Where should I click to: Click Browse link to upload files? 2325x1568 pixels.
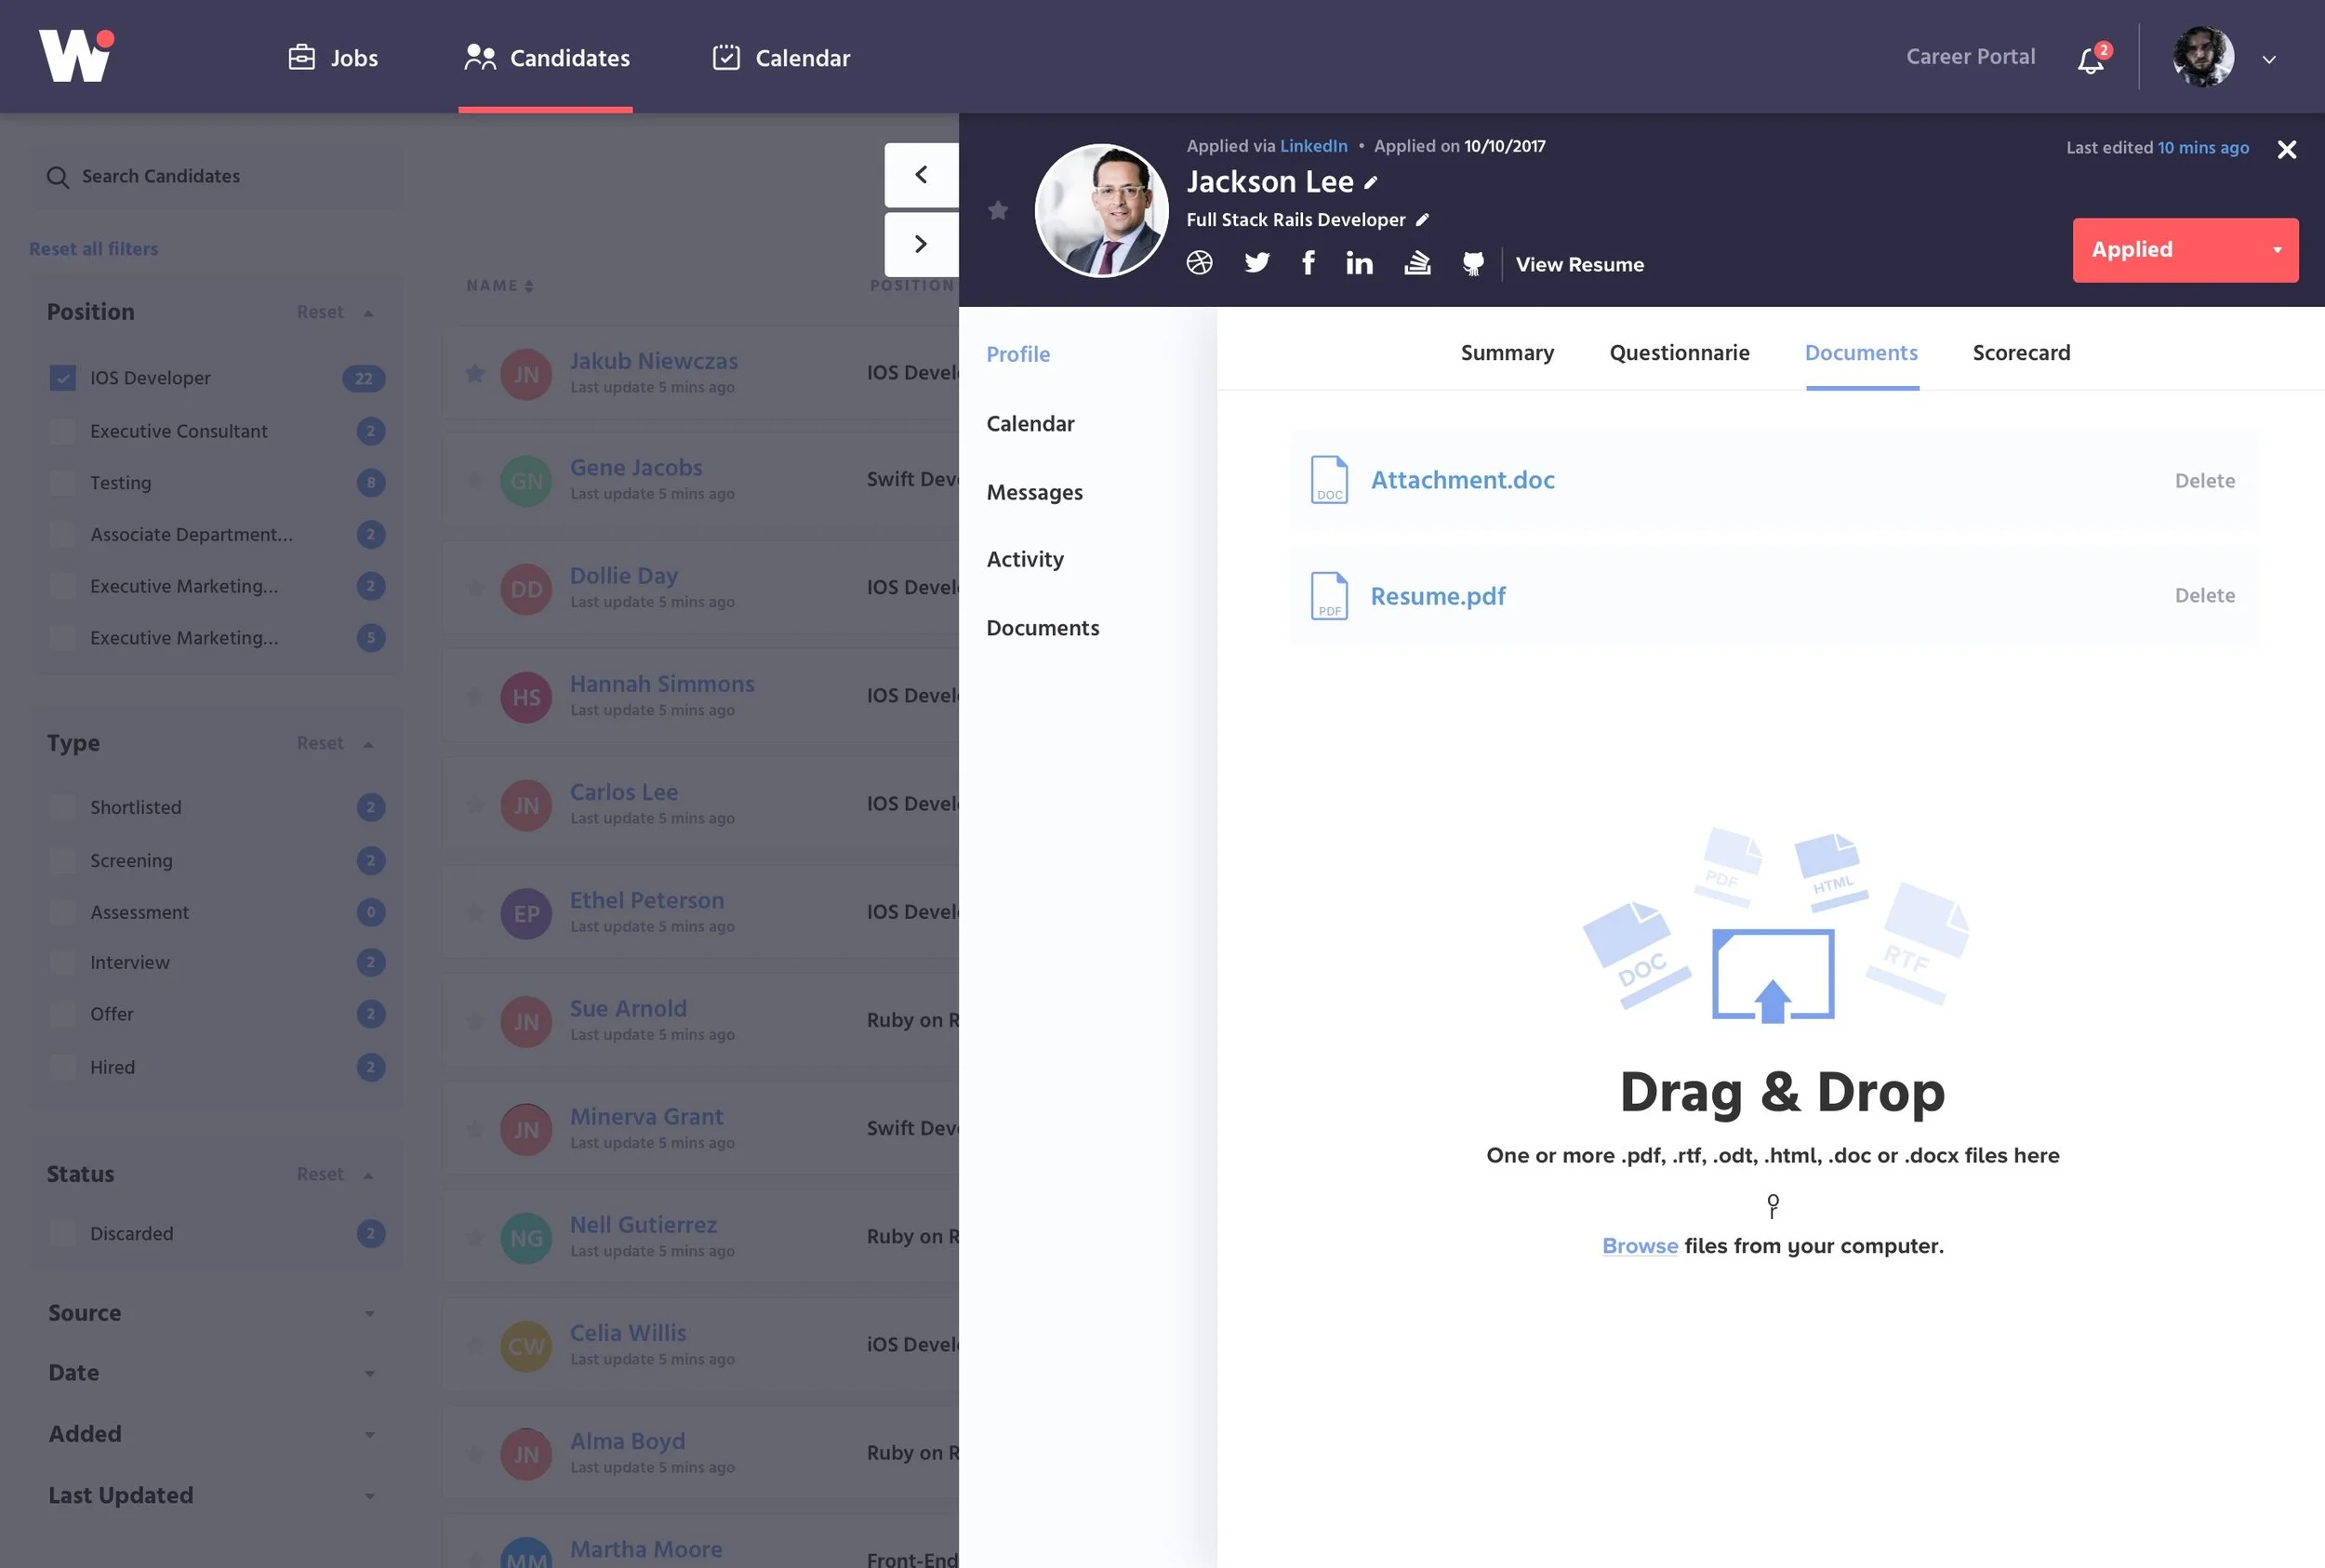coord(1639,1246)
